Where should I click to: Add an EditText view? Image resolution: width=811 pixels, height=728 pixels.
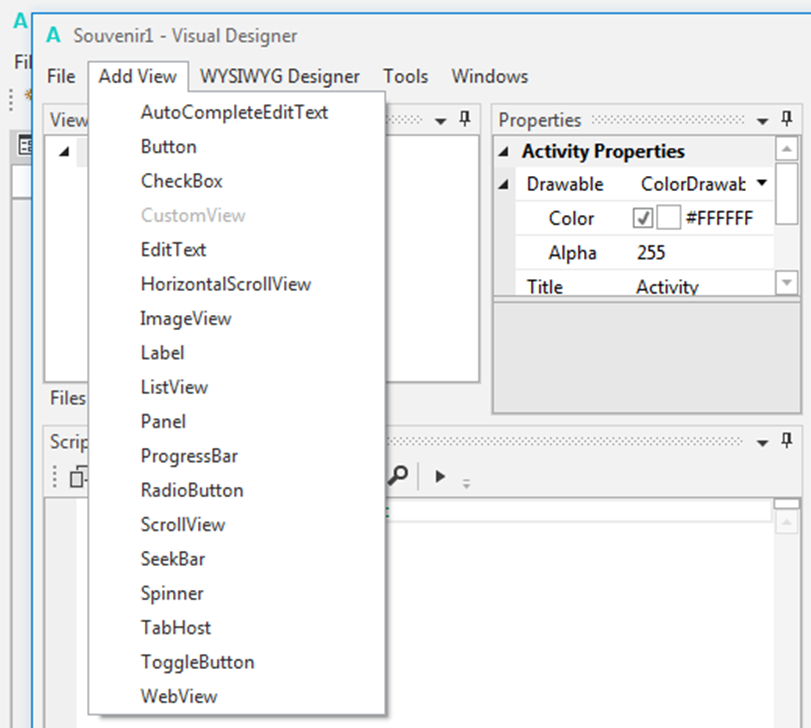click(237, 250)
